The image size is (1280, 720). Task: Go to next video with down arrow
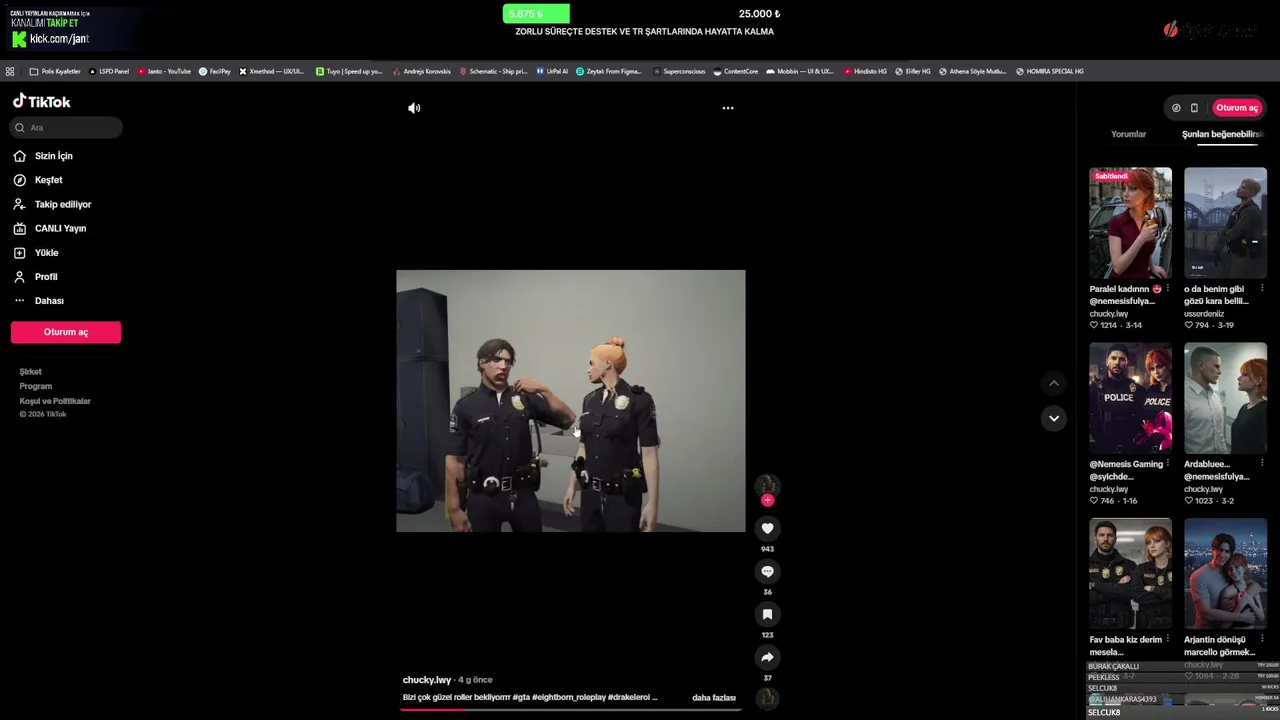[x=1053, y=418]
